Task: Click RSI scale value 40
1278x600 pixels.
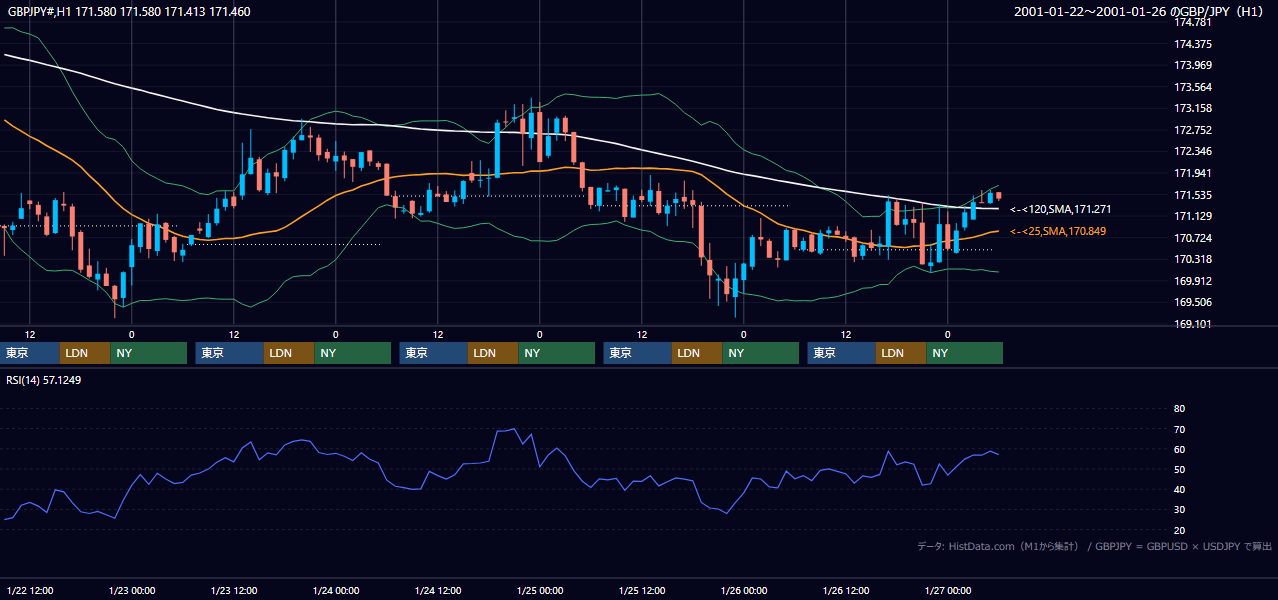Action: point(1179,489)
